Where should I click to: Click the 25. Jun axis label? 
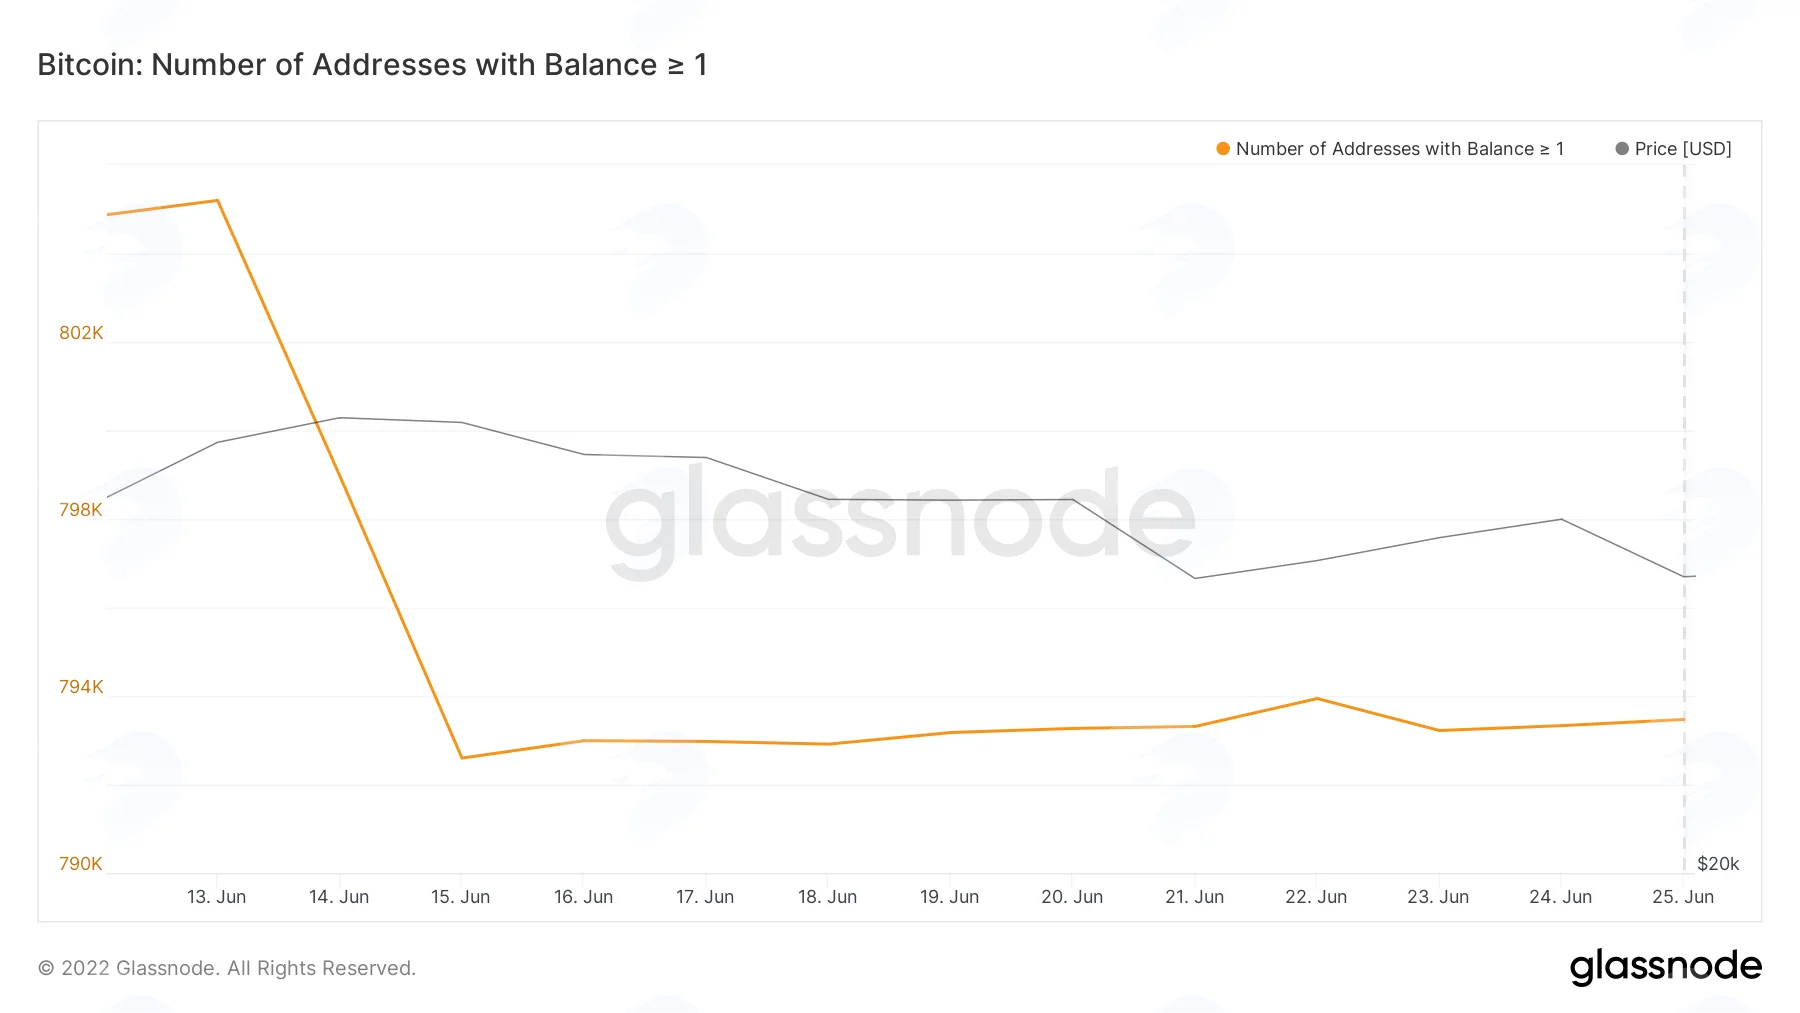tap(1683, 897)
